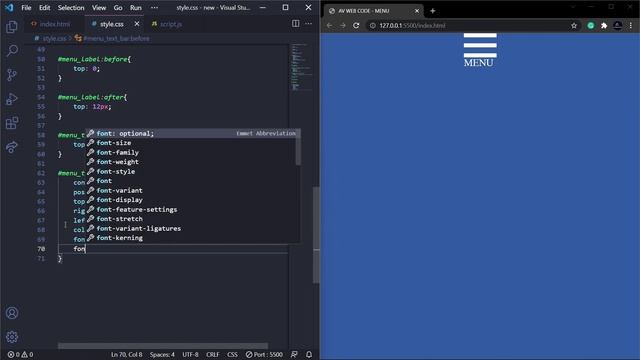The height and width of the screenshot is (360, 640).
Task: Go forward in the Chrome browser
Action: tap(343, 25)
